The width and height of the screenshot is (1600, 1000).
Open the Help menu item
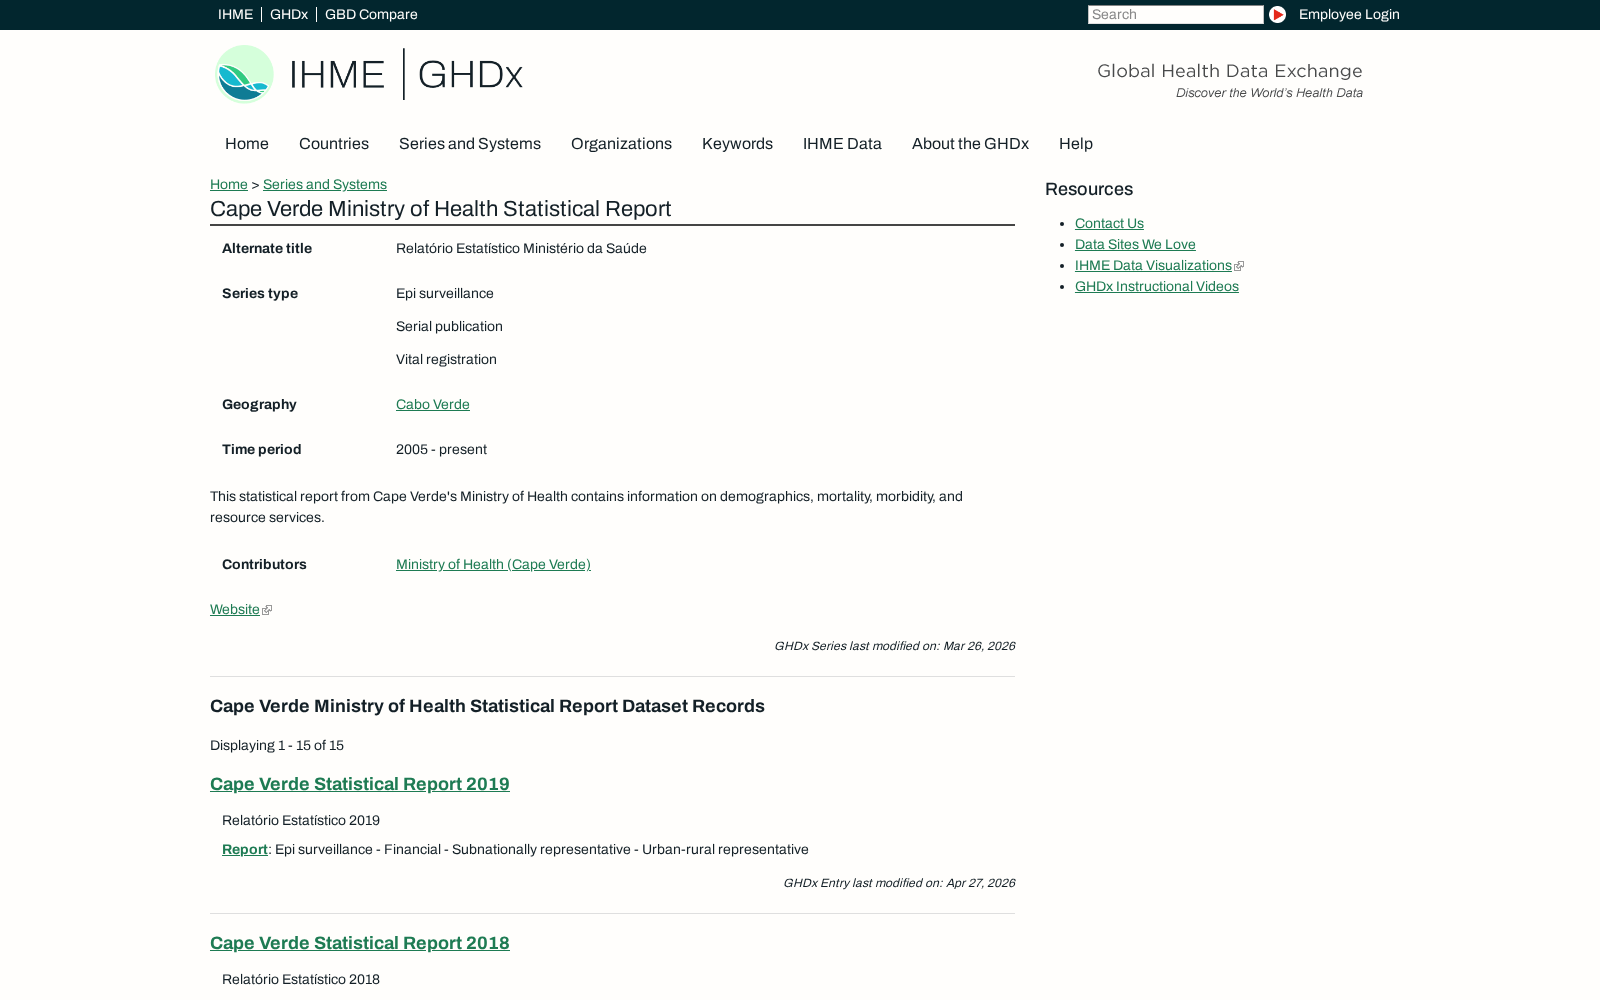click(1076, 144)
